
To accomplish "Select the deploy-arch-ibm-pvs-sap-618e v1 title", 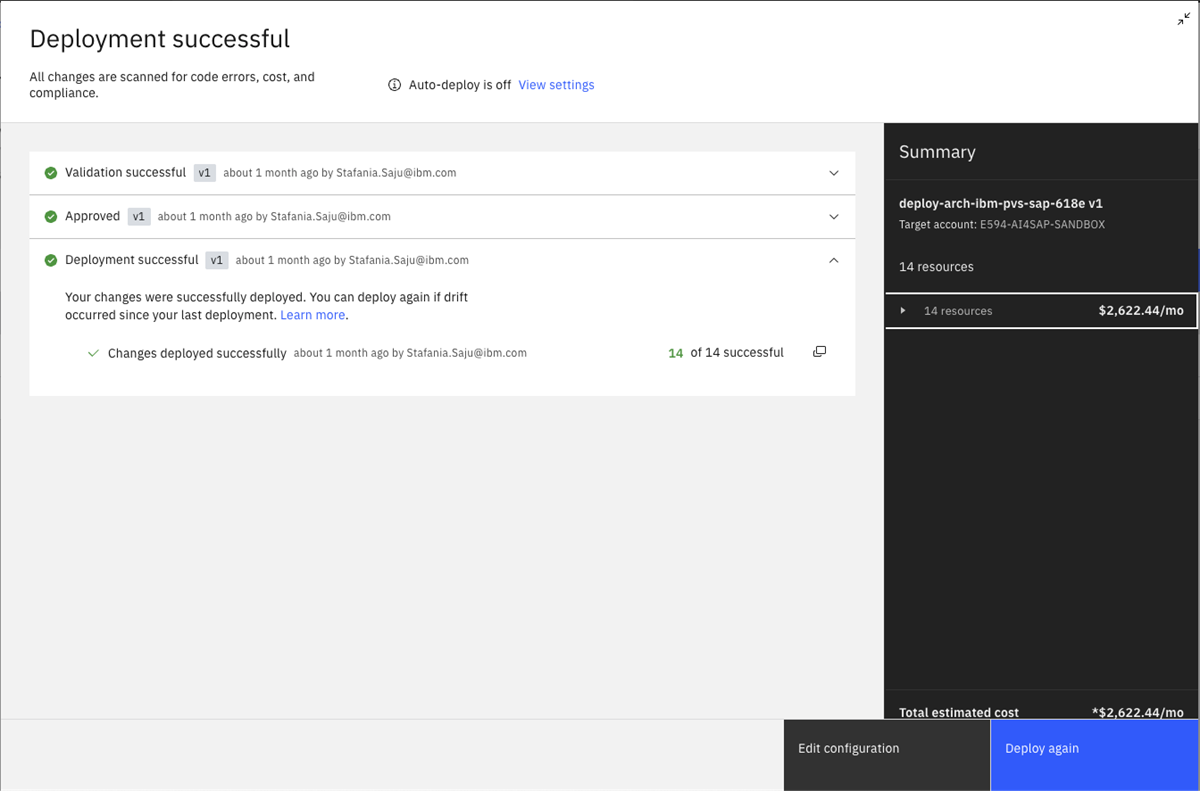I will (1000, 203).
